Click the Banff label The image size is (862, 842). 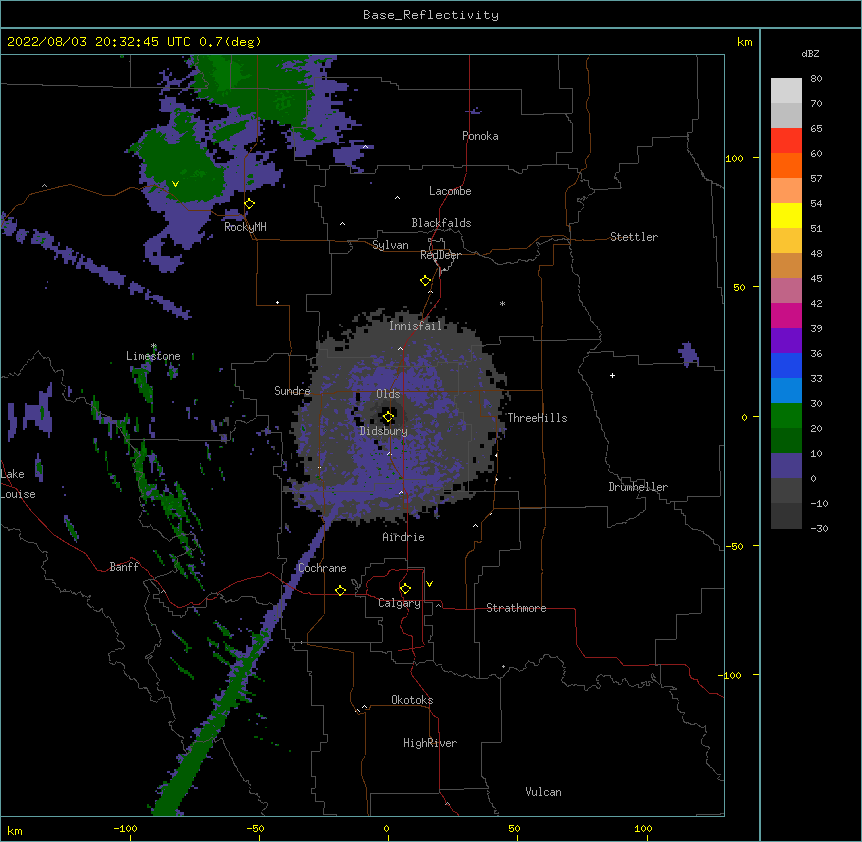[x=124, y=567]
